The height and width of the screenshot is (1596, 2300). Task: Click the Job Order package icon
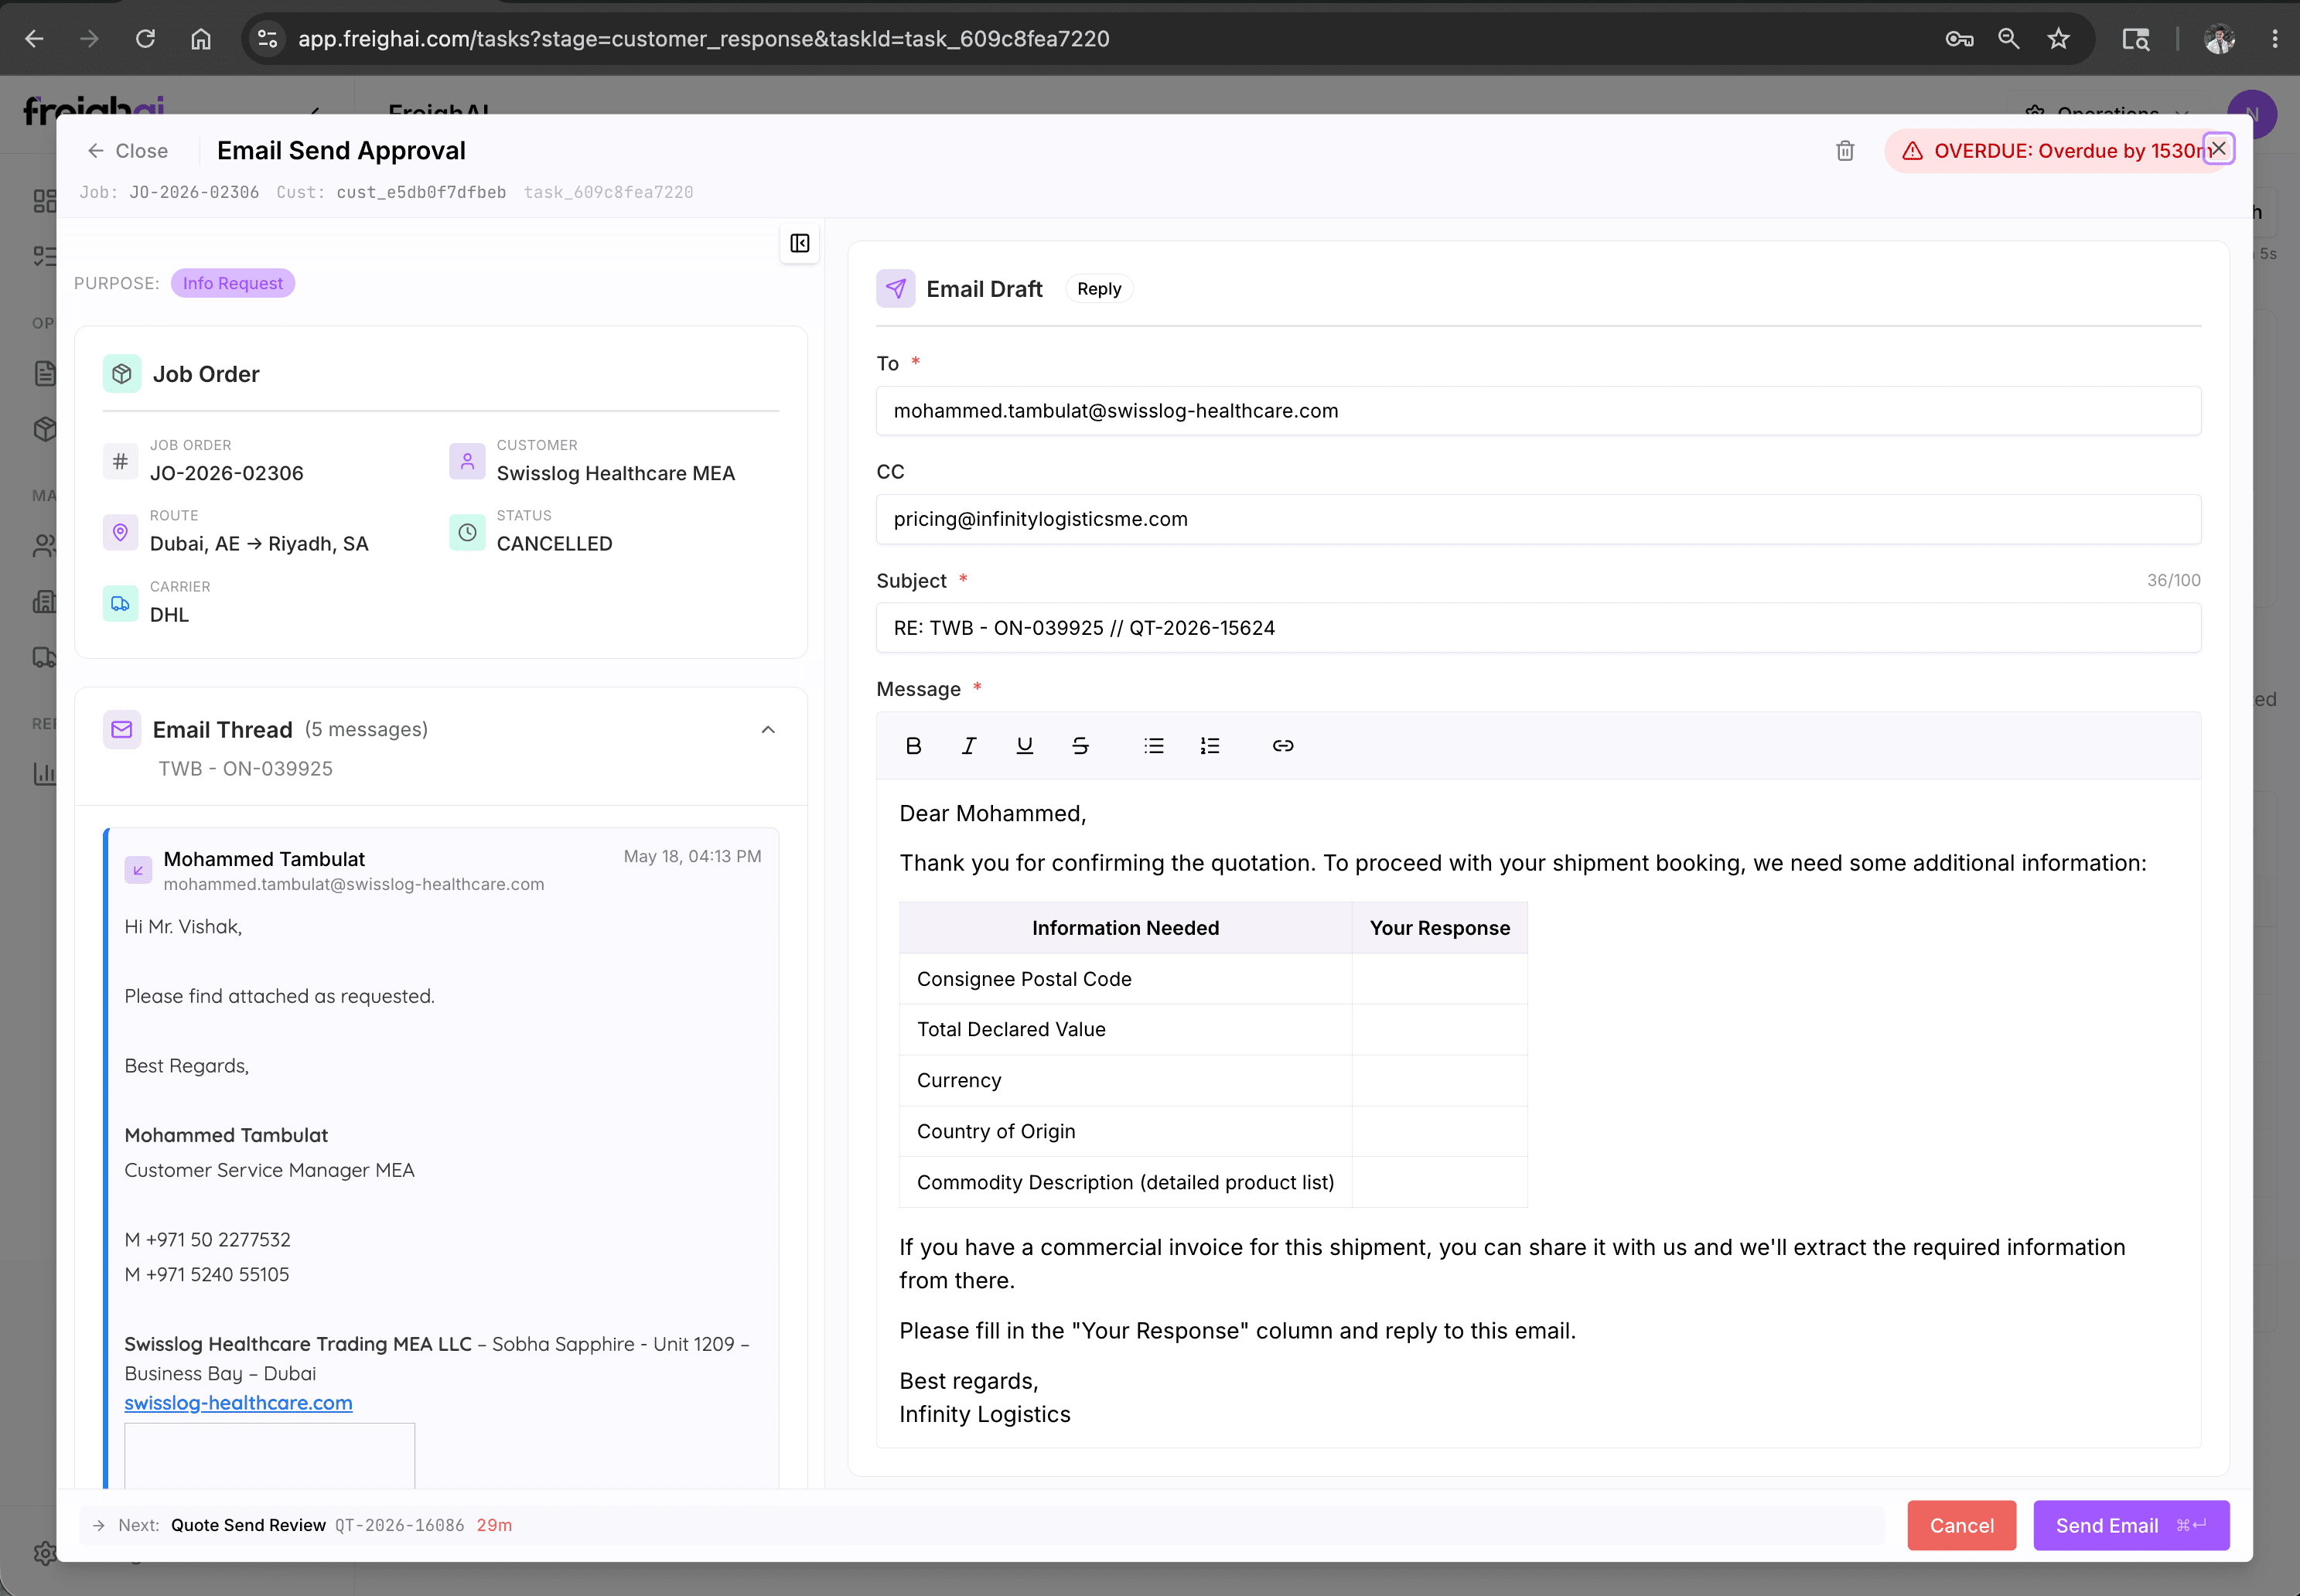122,374
